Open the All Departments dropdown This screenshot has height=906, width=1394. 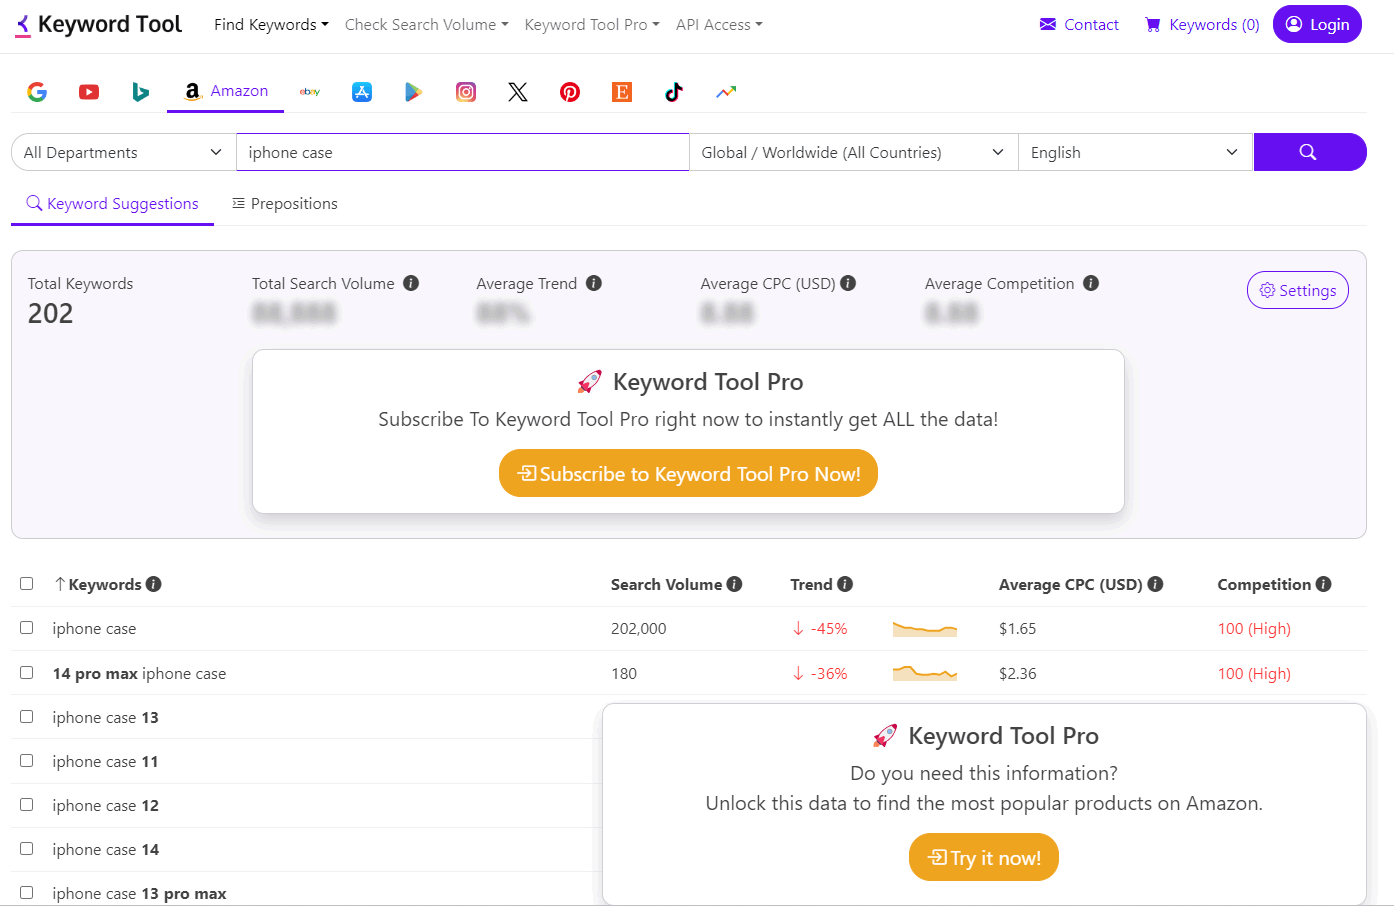pos(123,152)
